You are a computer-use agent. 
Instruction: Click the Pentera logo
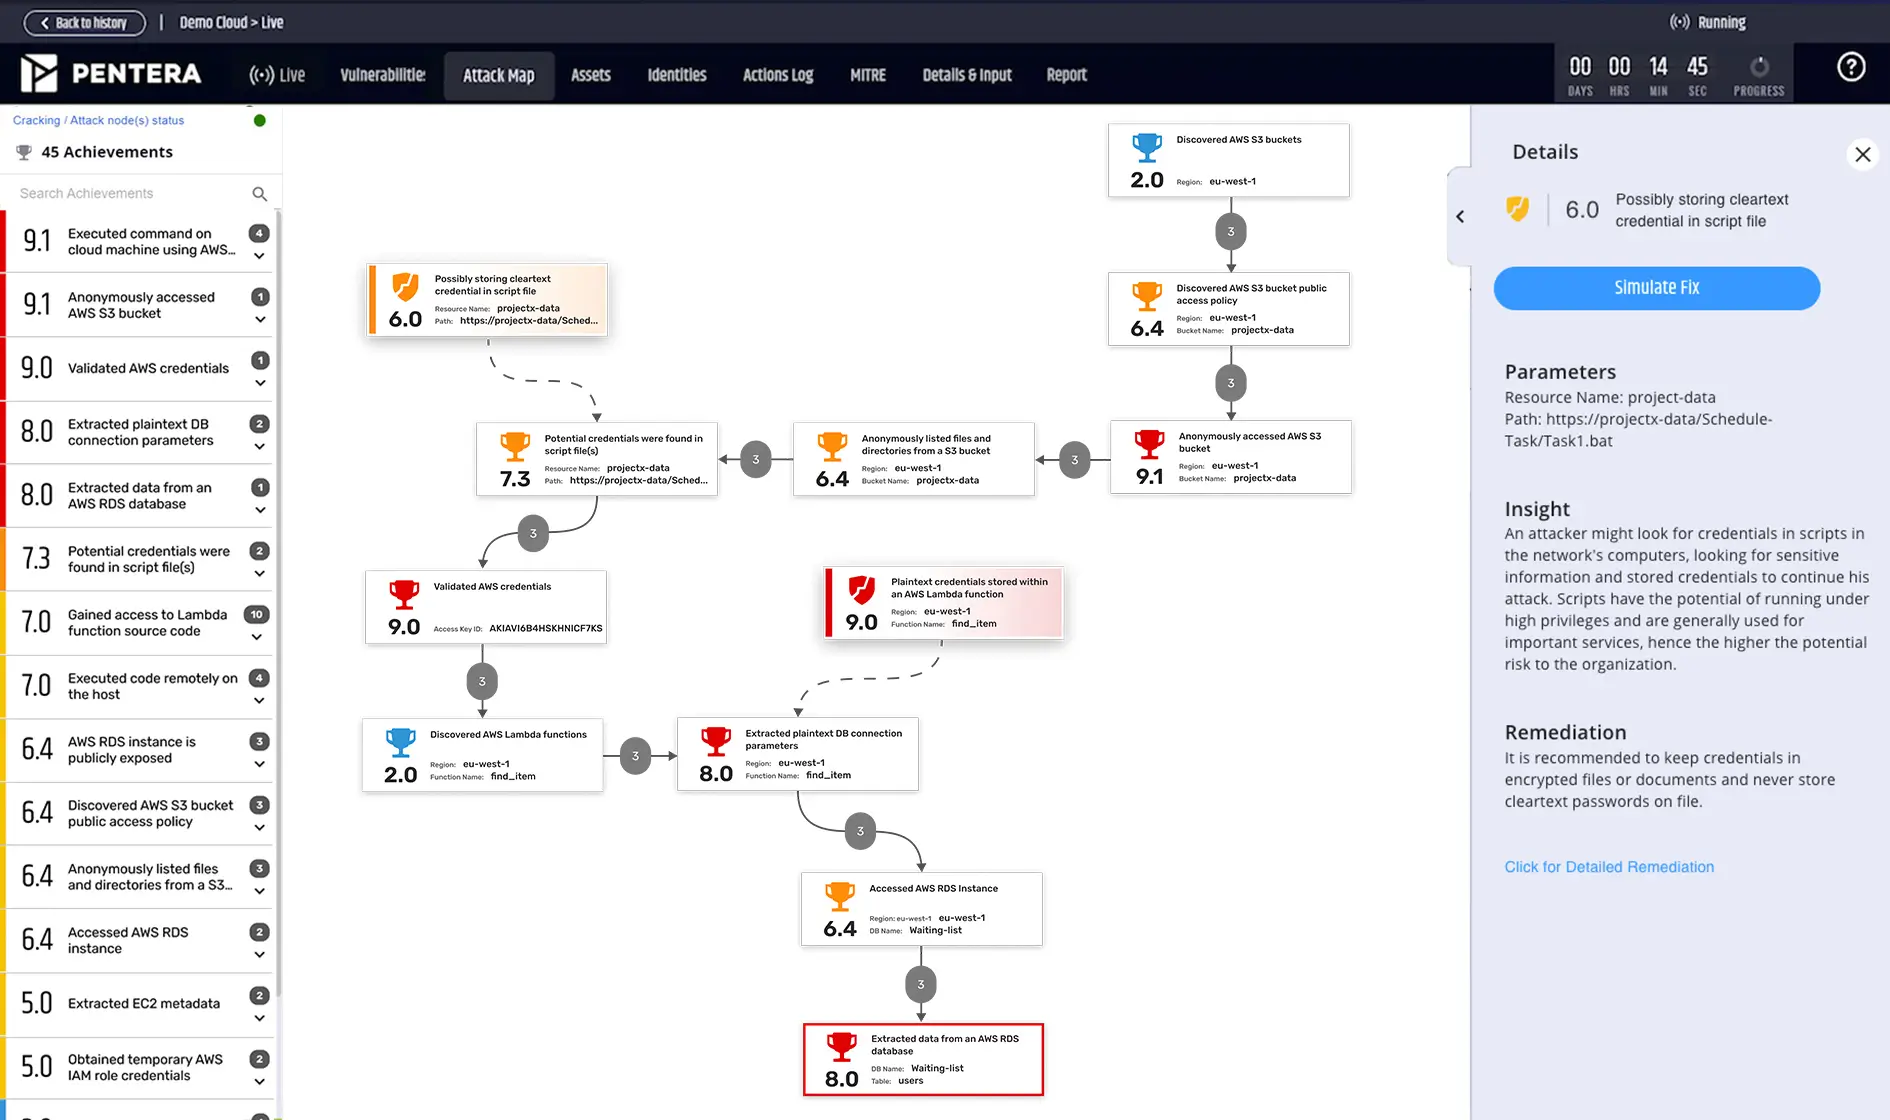(x=111, y=73)
